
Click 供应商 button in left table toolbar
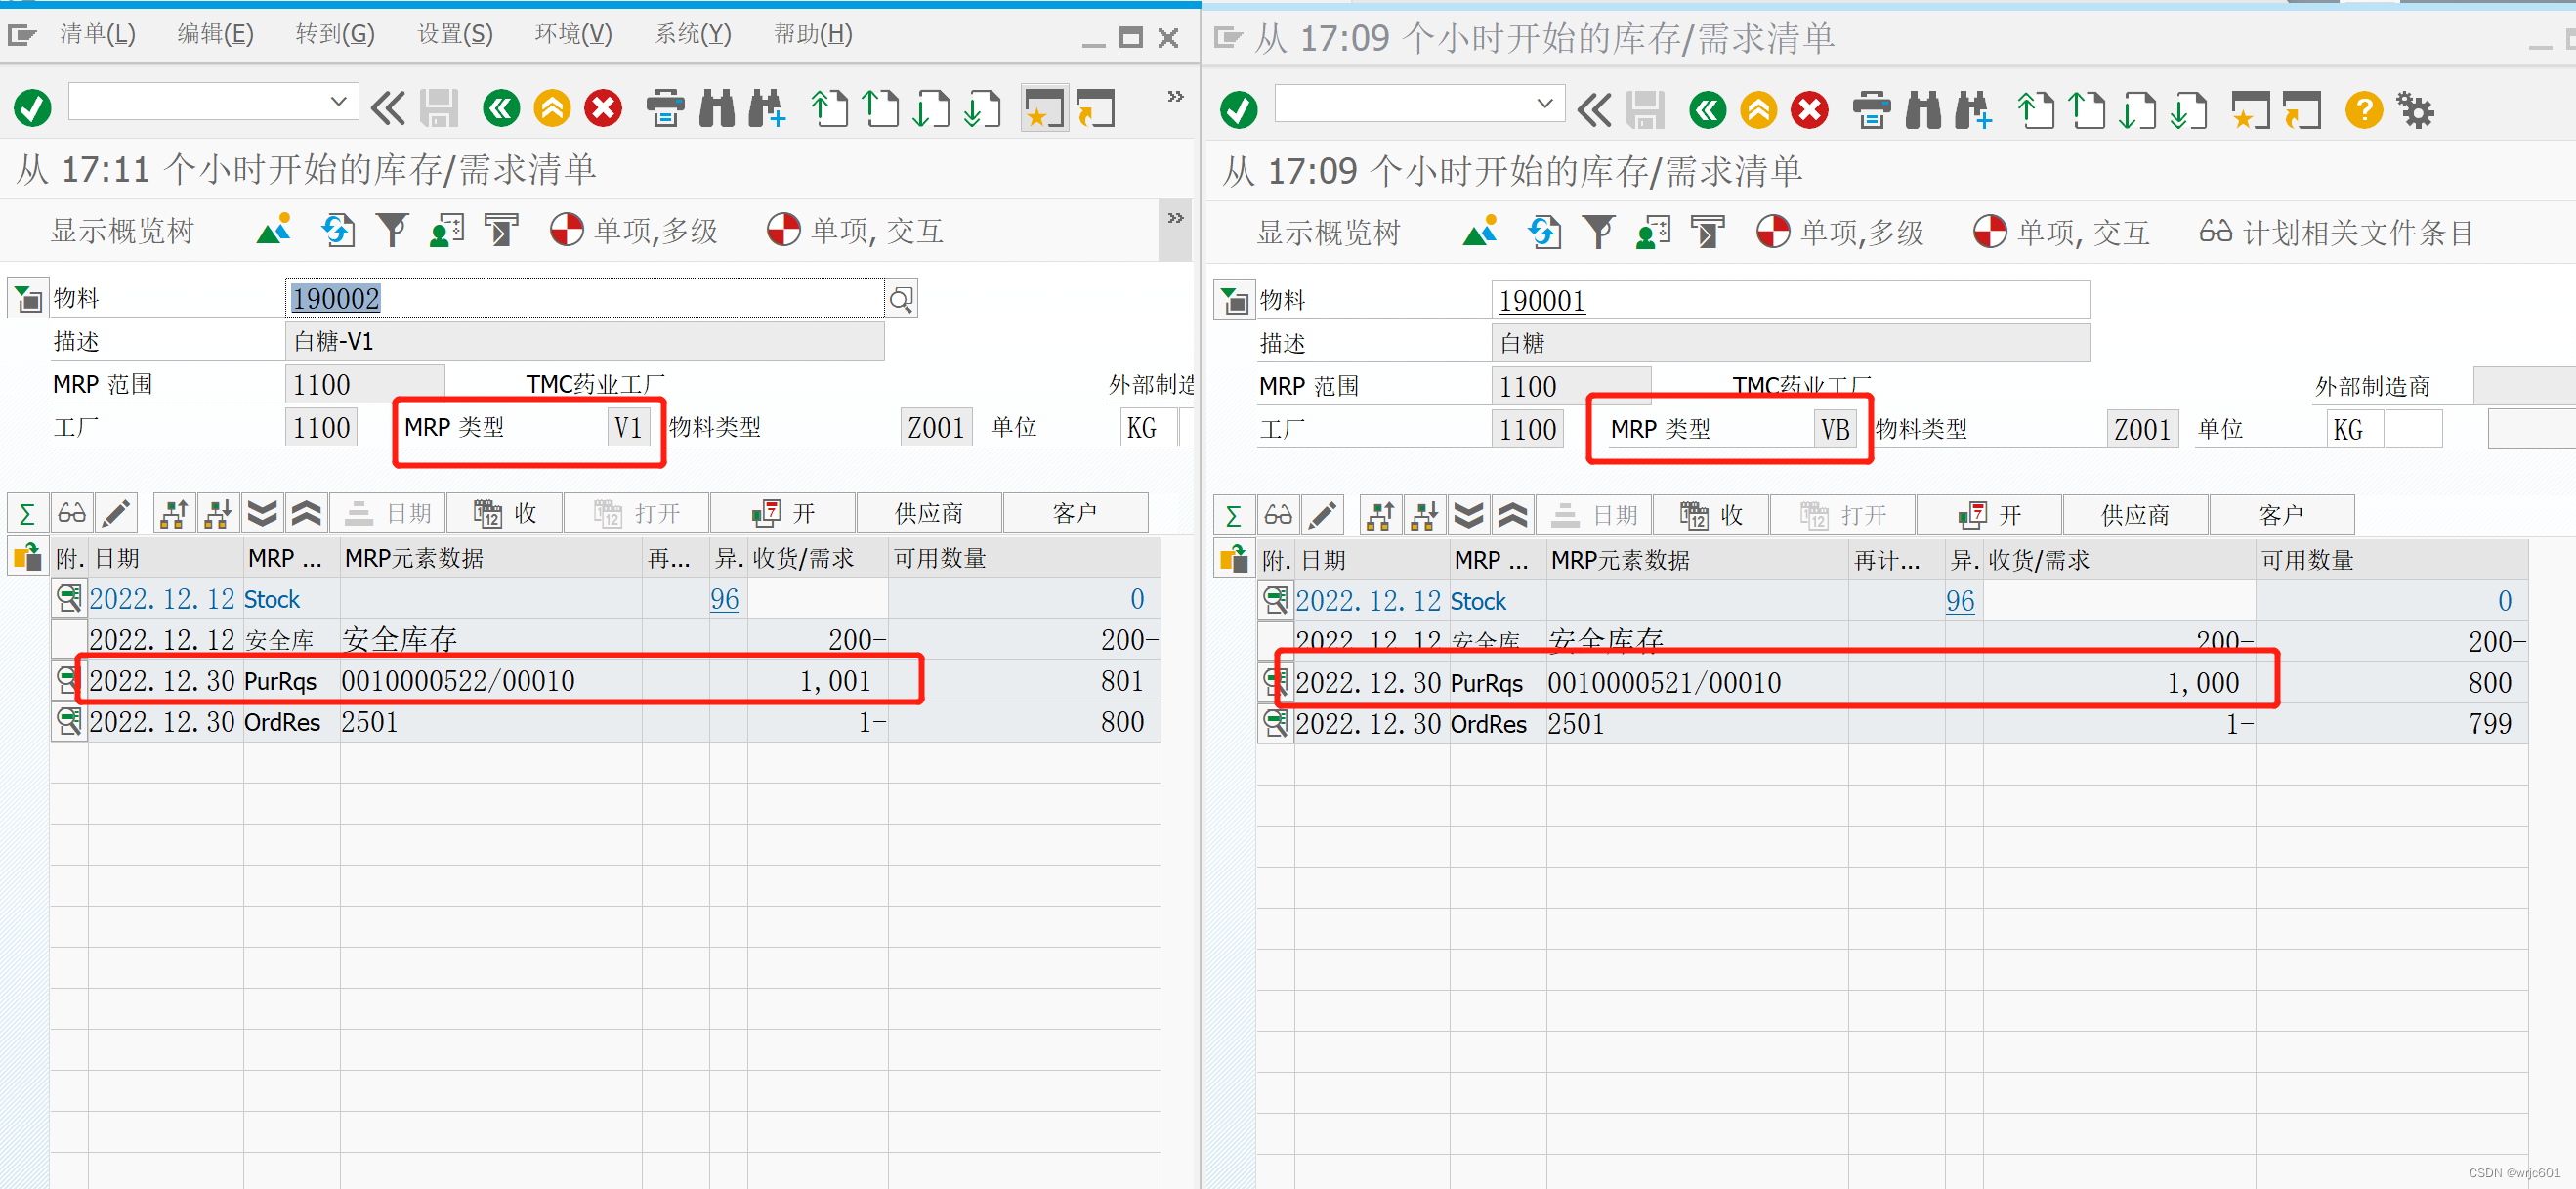pos(928,513)
